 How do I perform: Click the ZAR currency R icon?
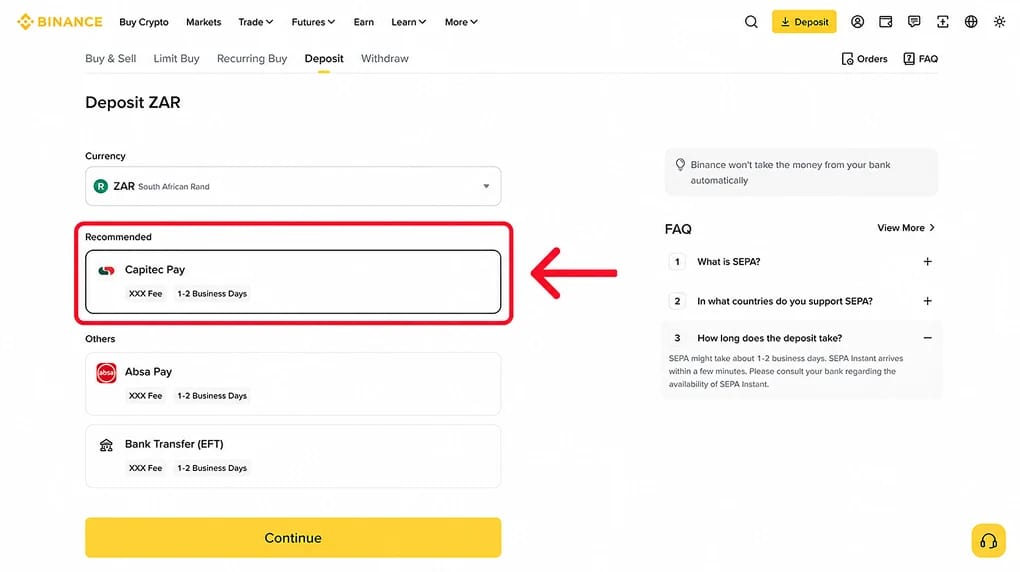[100, 186]
